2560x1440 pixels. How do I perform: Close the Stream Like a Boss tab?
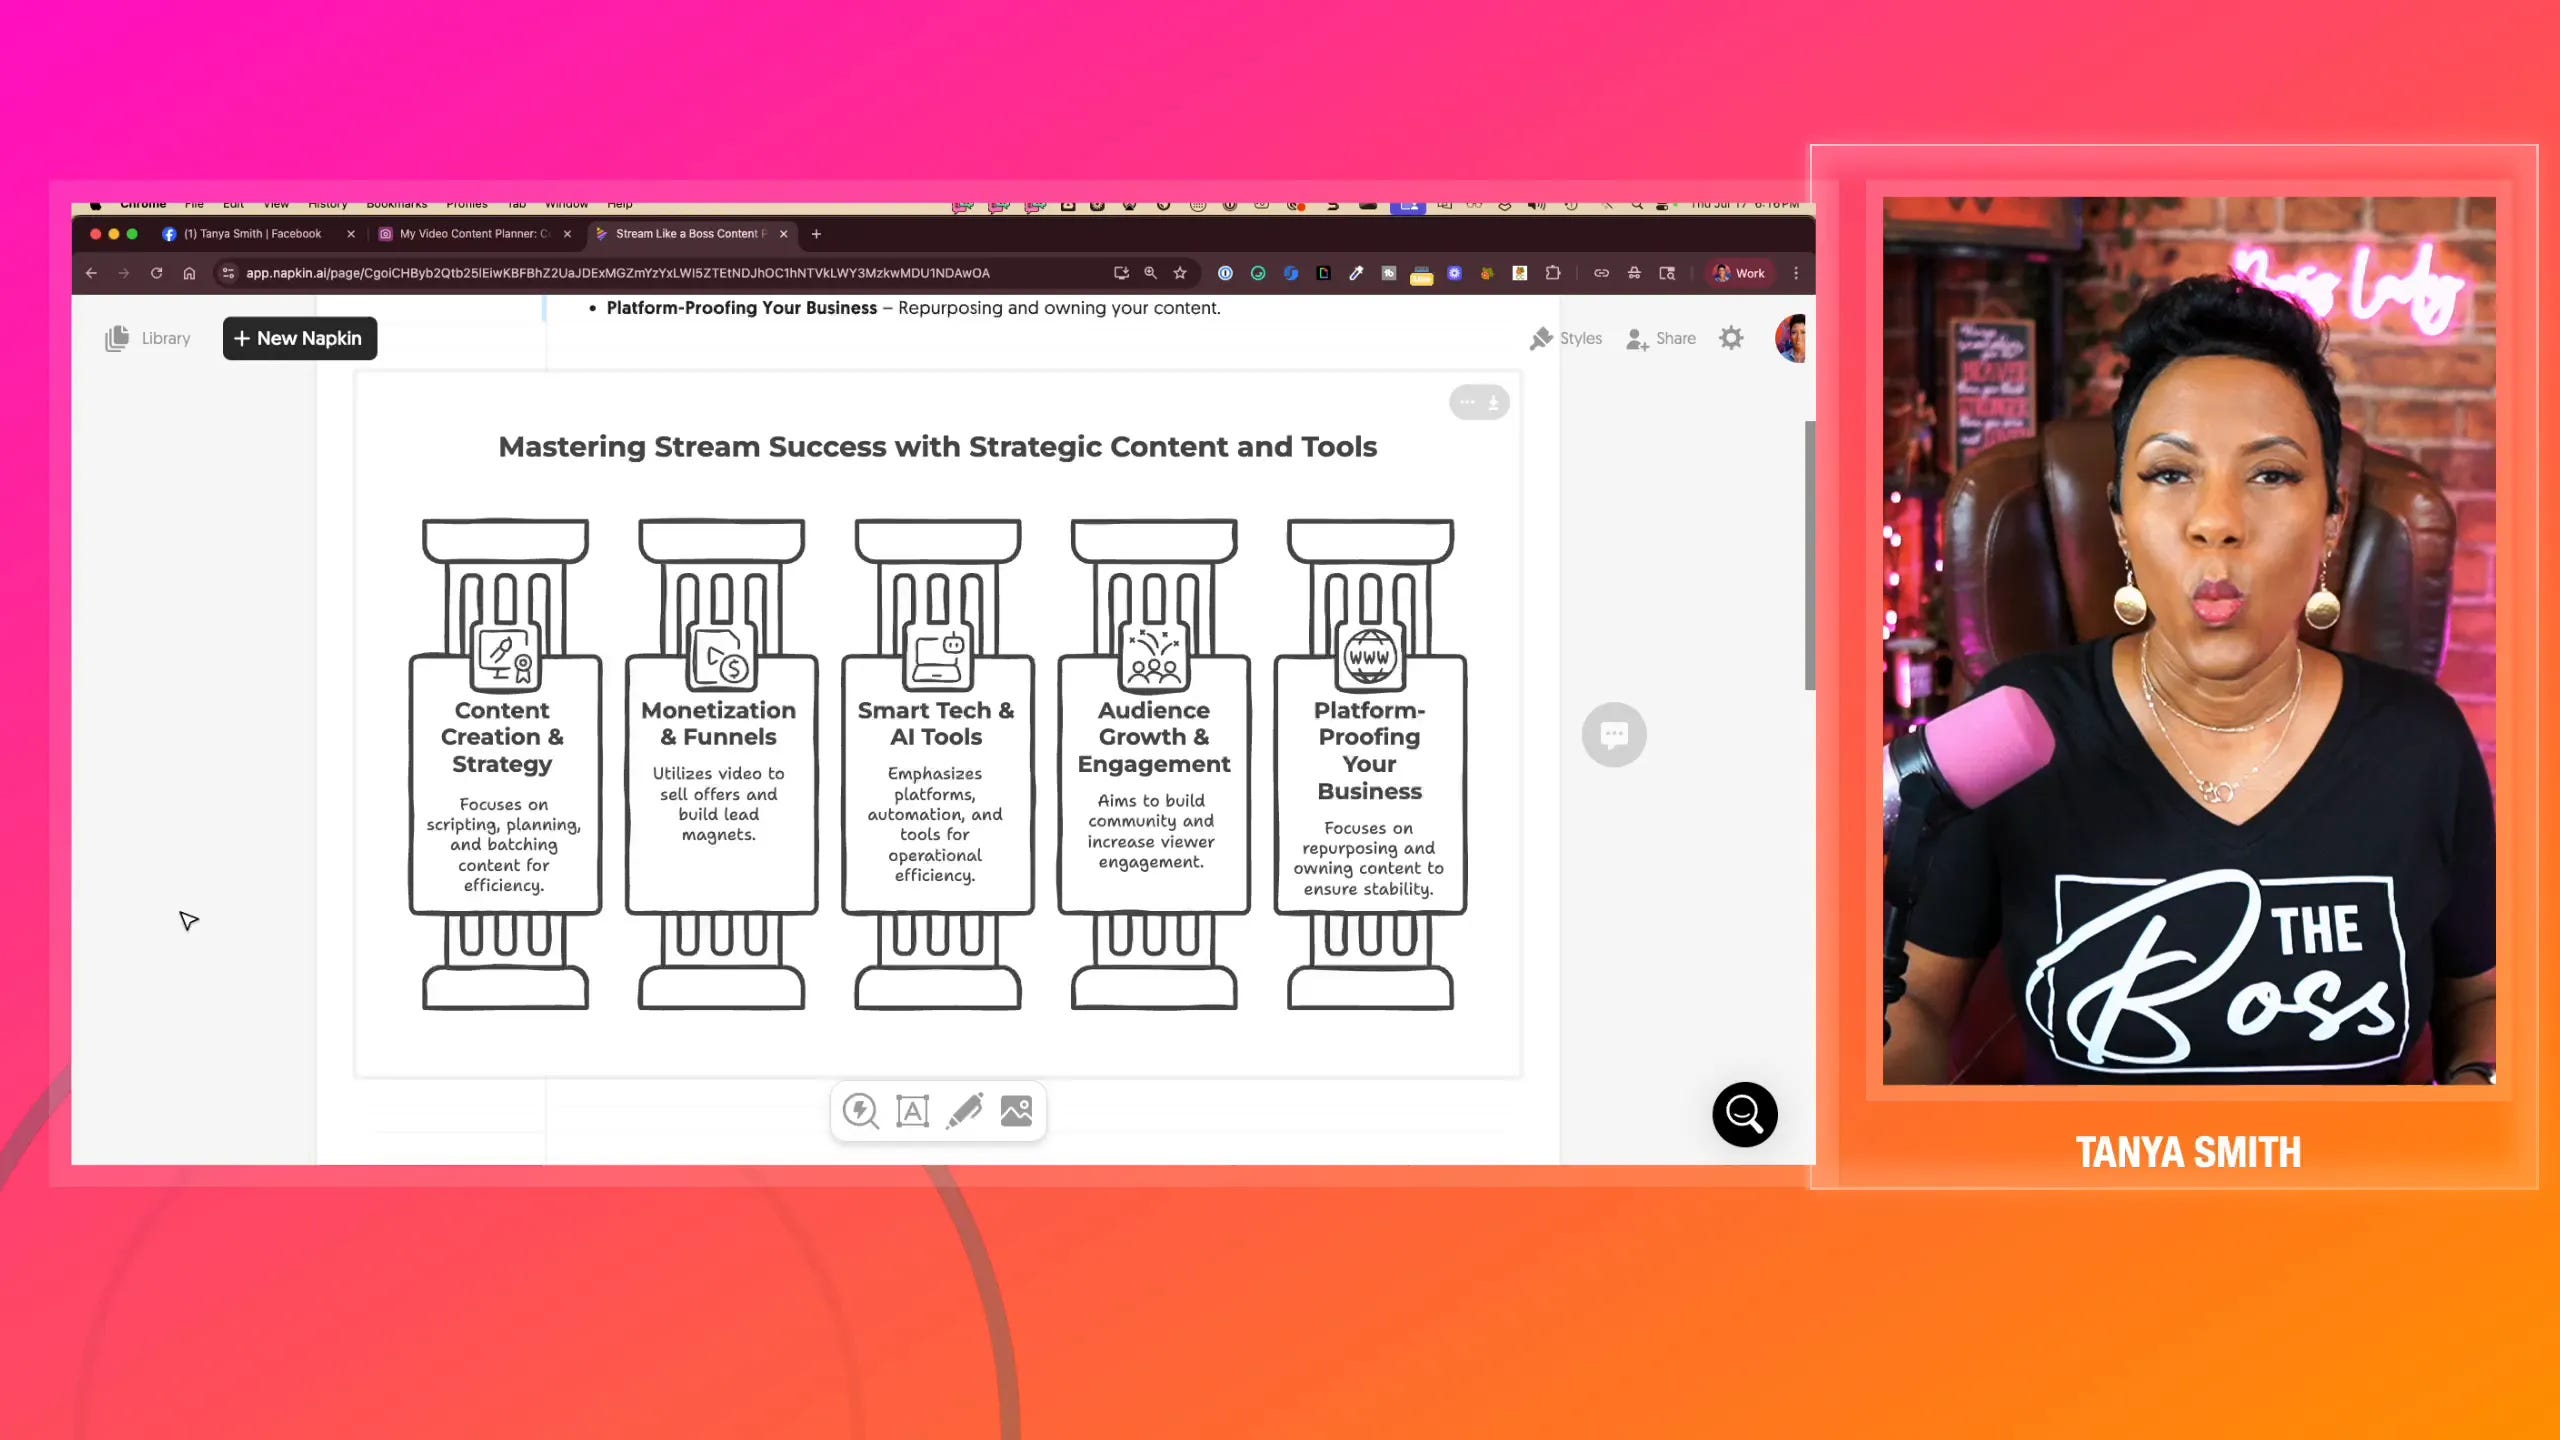784,234
